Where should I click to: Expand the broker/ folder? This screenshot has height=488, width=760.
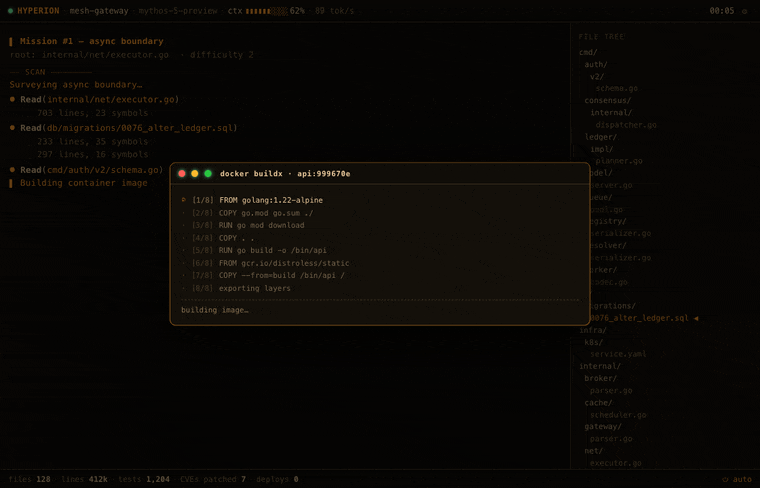(601, 378)
